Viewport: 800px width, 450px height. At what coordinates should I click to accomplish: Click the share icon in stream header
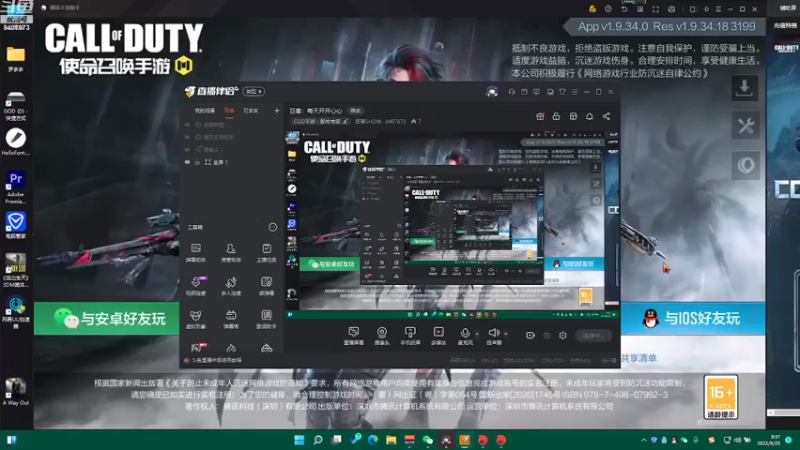point(606,116)
